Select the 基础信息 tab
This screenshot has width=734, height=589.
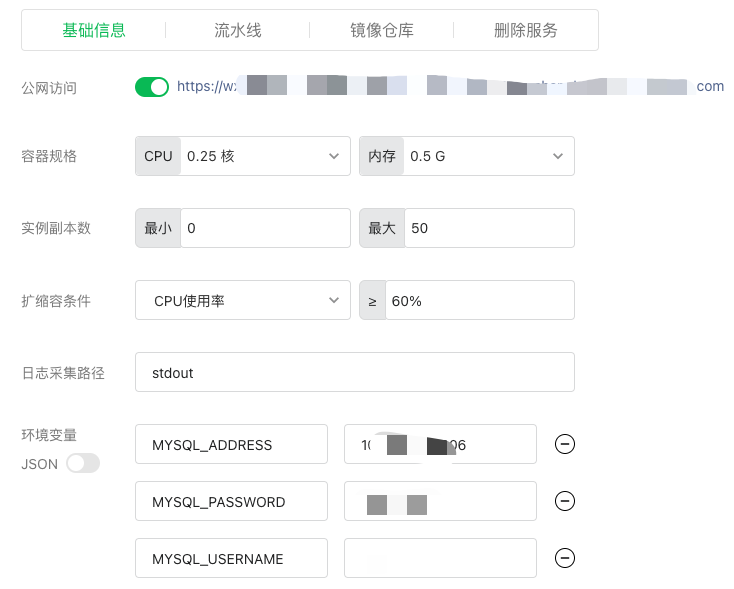(94, 30)
